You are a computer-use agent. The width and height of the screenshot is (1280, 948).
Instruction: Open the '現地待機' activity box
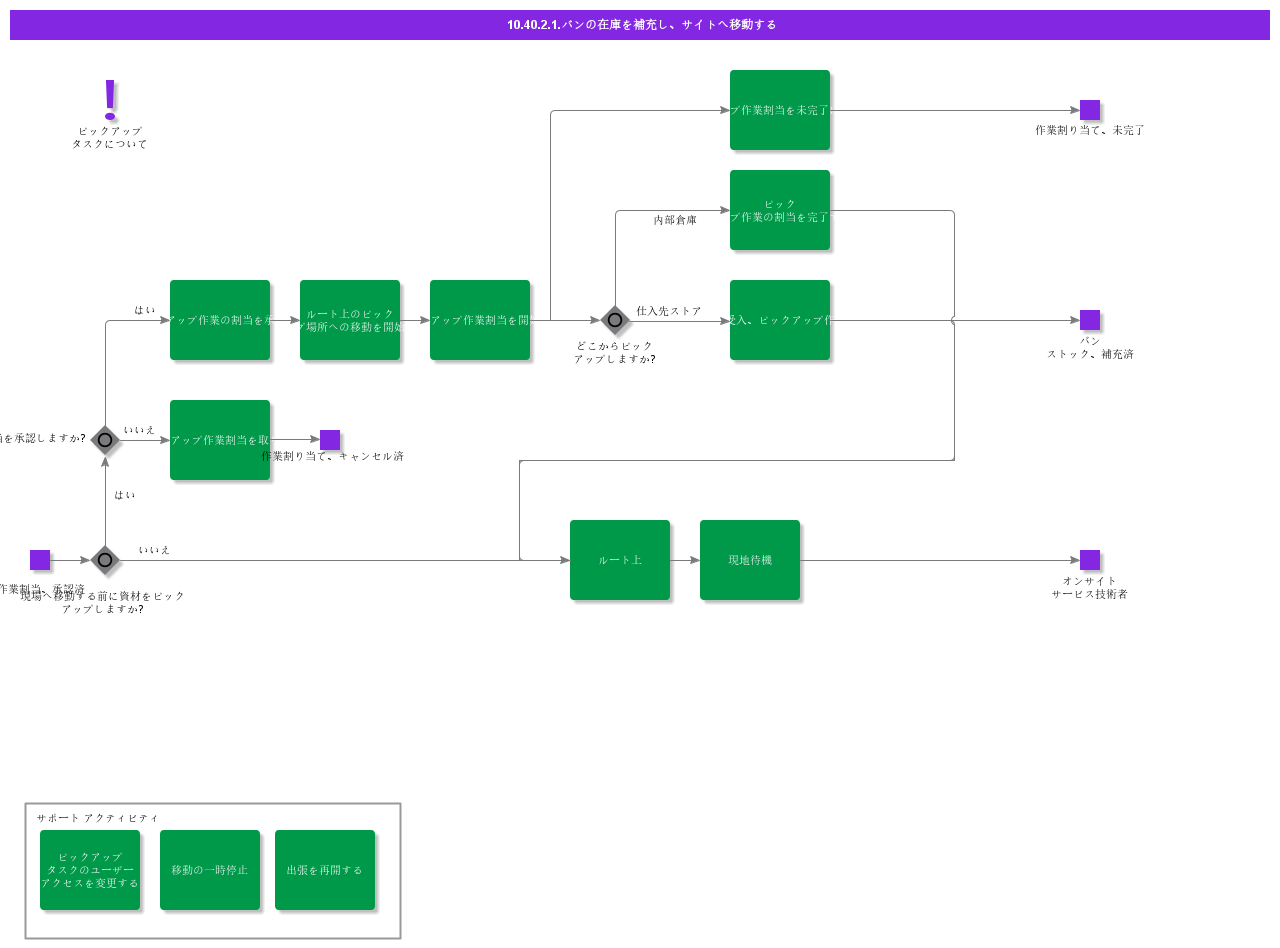(x=750, y=560)
